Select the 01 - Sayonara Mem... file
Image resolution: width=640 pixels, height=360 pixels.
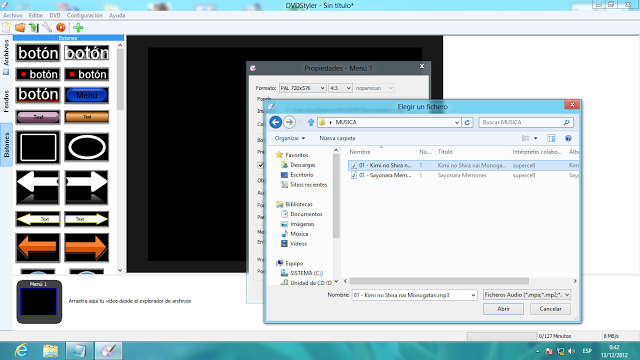point(385,175)
